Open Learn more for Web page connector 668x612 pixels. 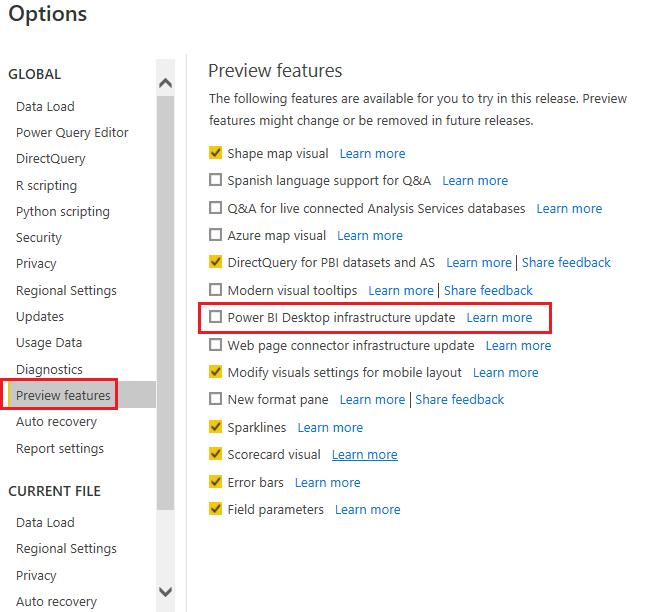(518, 345)
